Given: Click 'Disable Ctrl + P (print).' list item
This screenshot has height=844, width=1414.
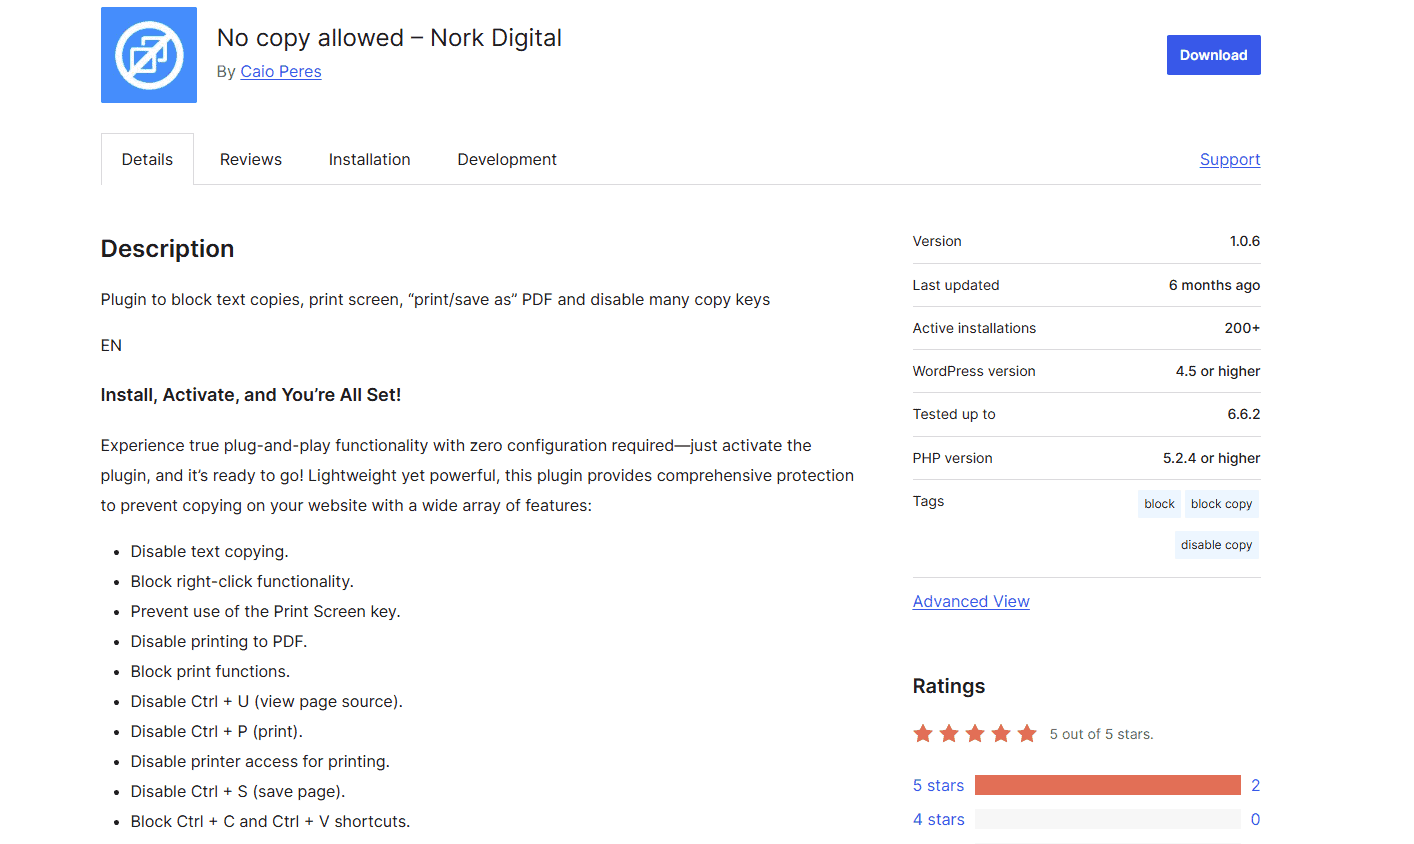Looking at the screenshot, I should (x=217, y=731).
